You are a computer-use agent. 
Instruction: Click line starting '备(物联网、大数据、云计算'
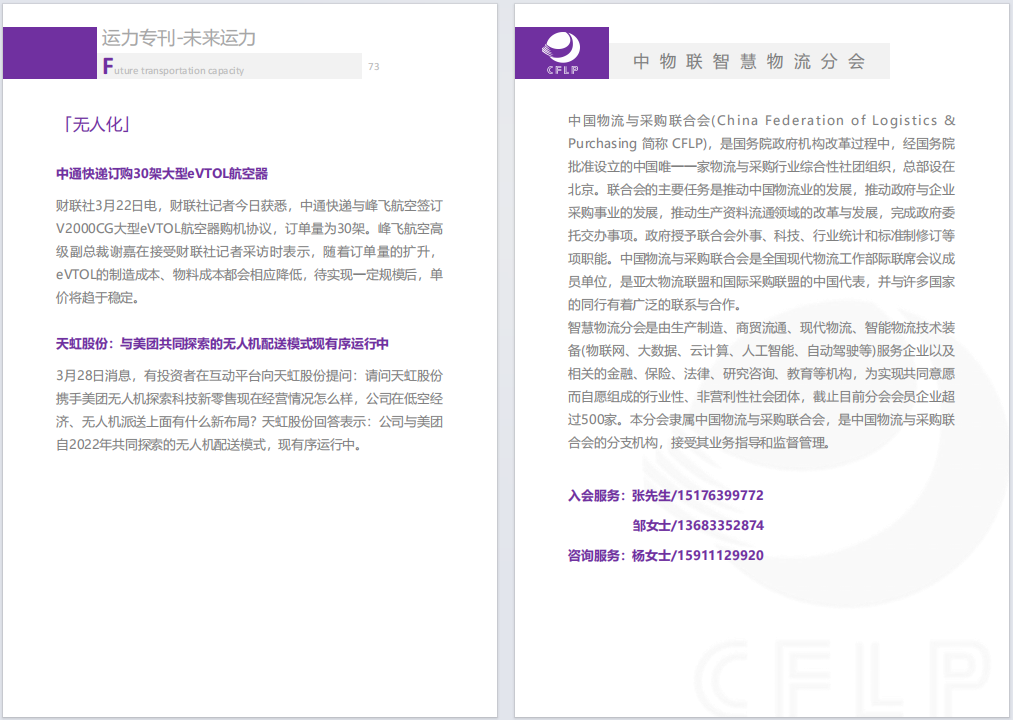(761, 350)
